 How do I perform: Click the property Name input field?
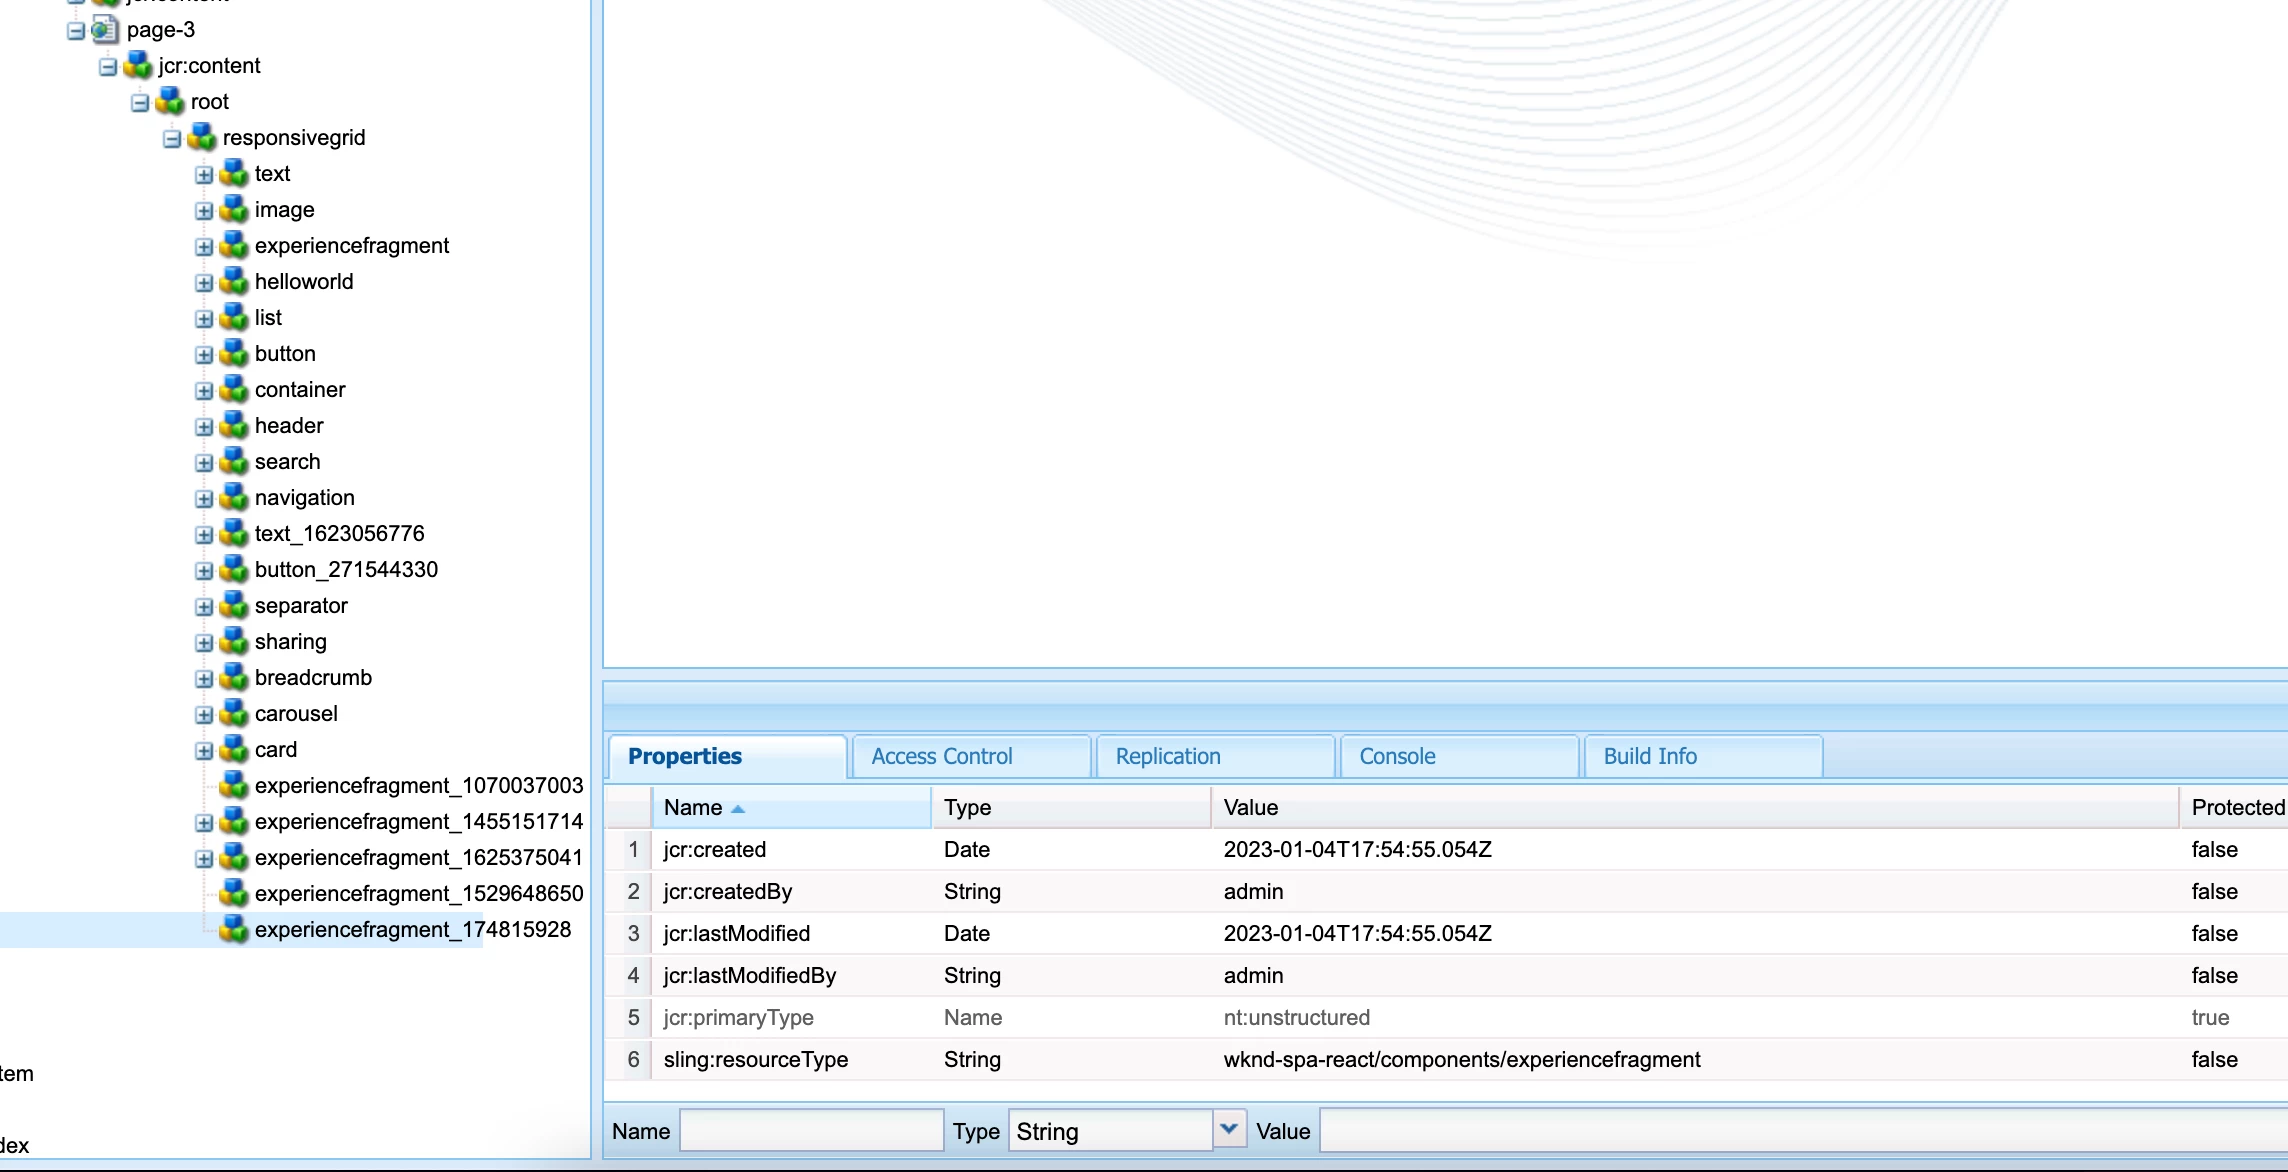[811, 1131]
